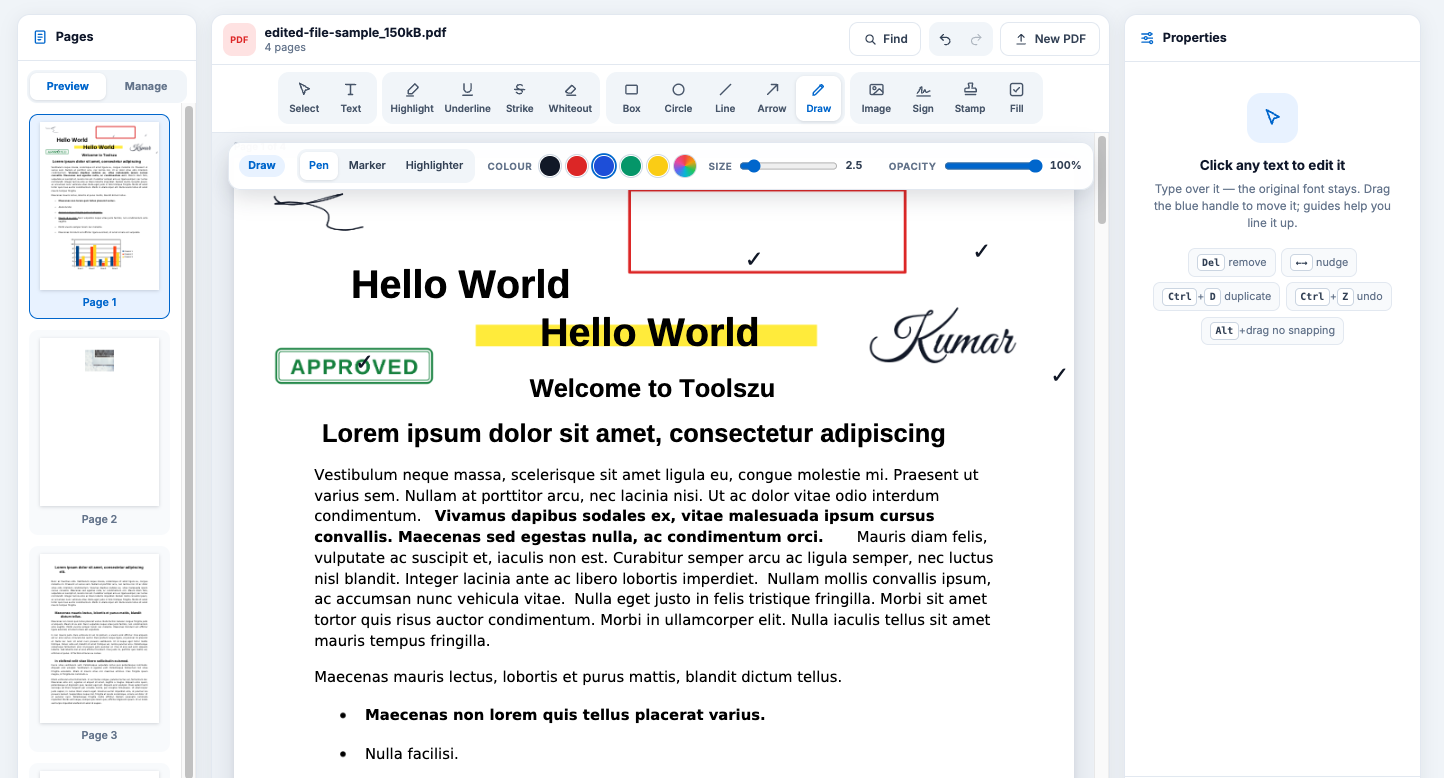The width and height of the screenshot is (1444, 778).
Task: Pick the Highlight tool
Action: [x=412, y=98]
